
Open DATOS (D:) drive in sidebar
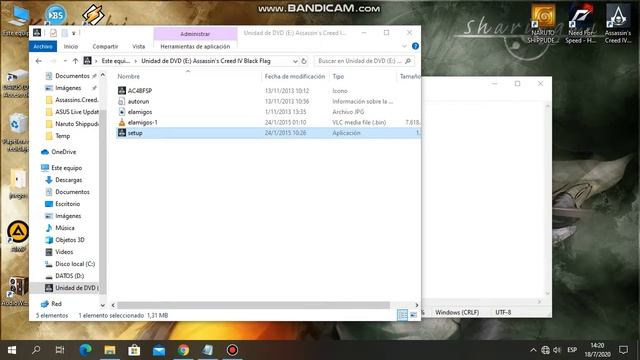pyautogui.click(x=64, y=276)
